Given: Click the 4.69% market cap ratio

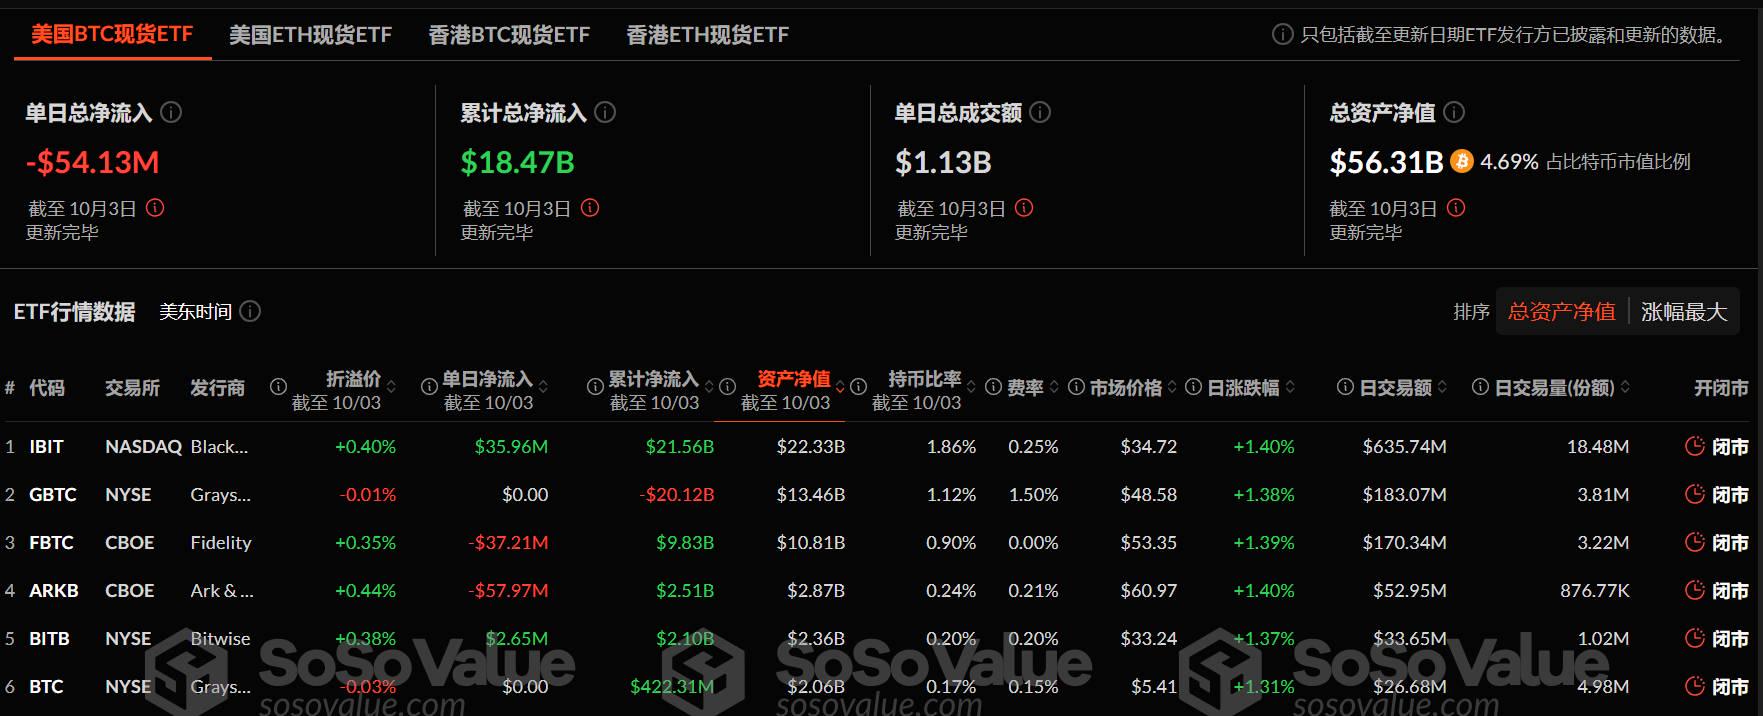Looking at the screenshot, I should click(1509, 161).
